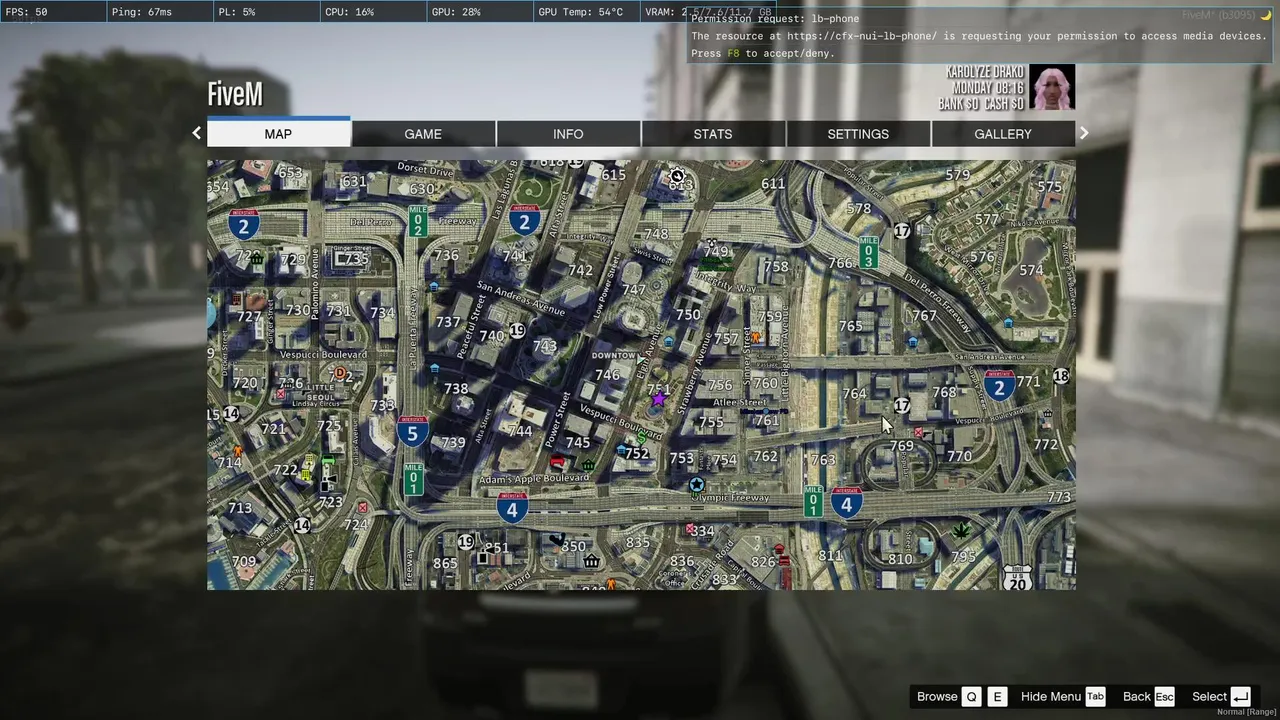
Task: Click the red X blip near 334
Action: (x=690, y=528)
